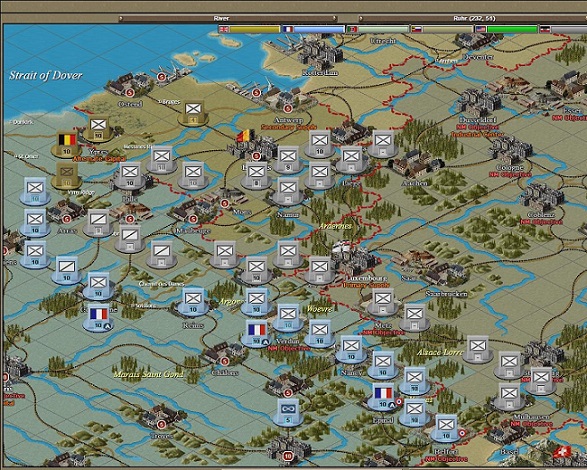Viewport: 587px width, 470px height.
Task: Click the USA flag in the top bar
Action: coord(481,29)
